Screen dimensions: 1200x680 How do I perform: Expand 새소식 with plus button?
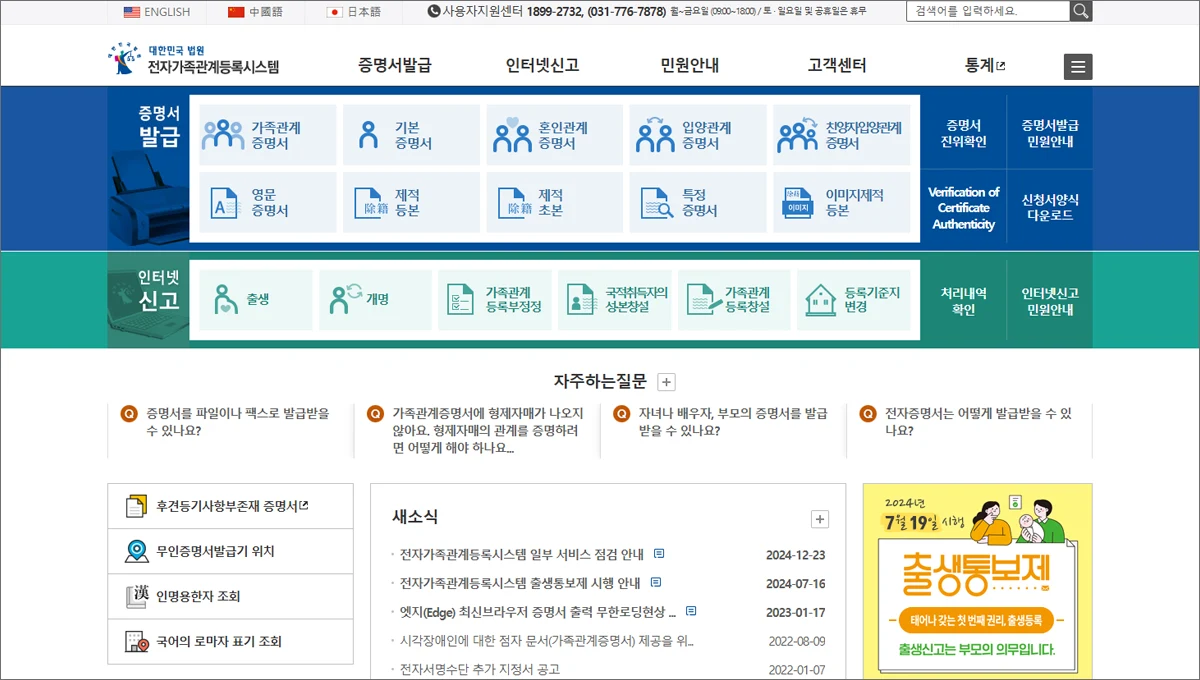820,519
